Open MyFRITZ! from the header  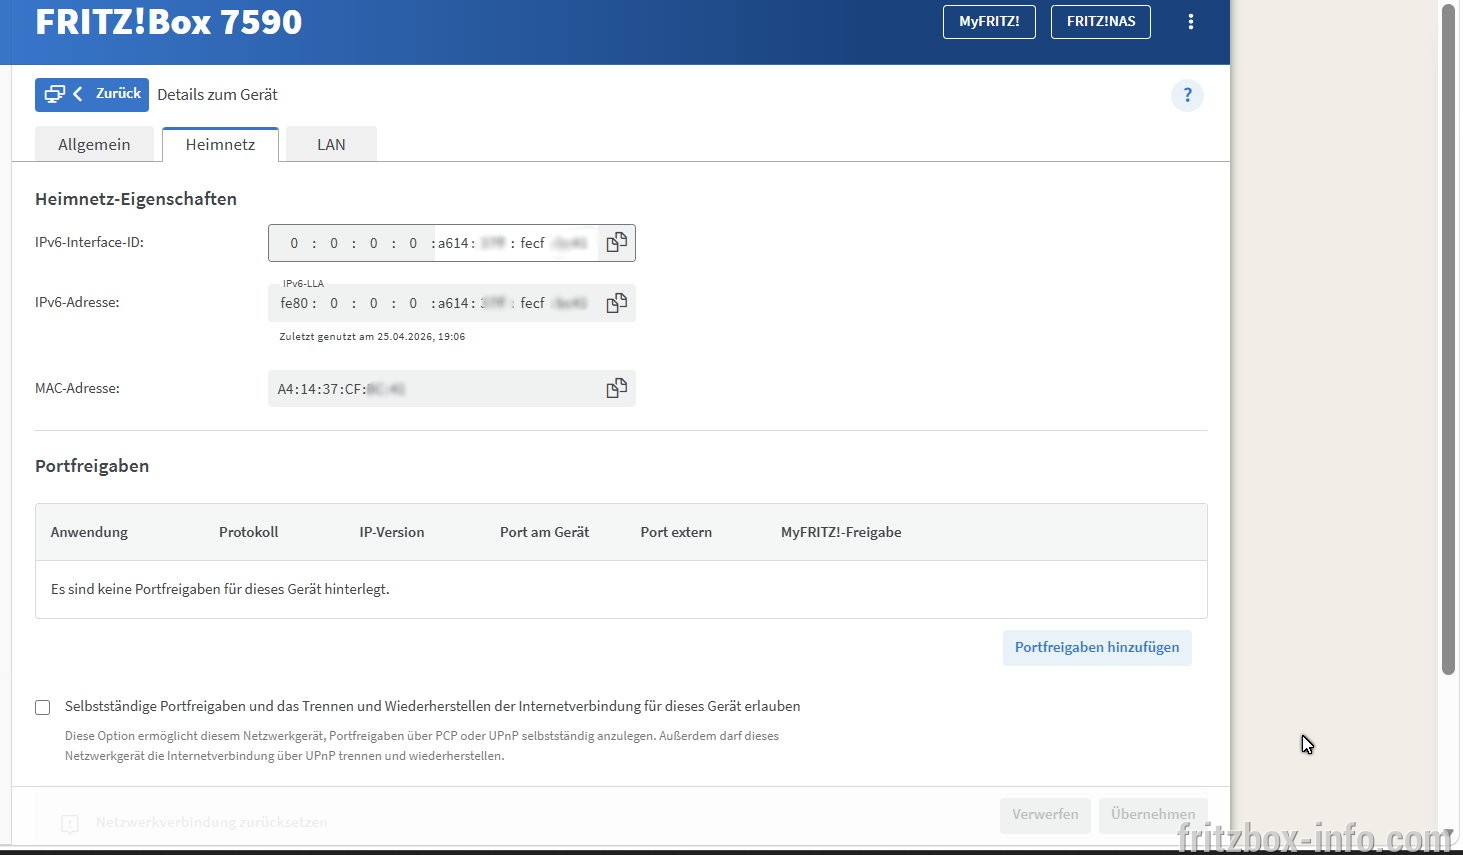(989, 22)
